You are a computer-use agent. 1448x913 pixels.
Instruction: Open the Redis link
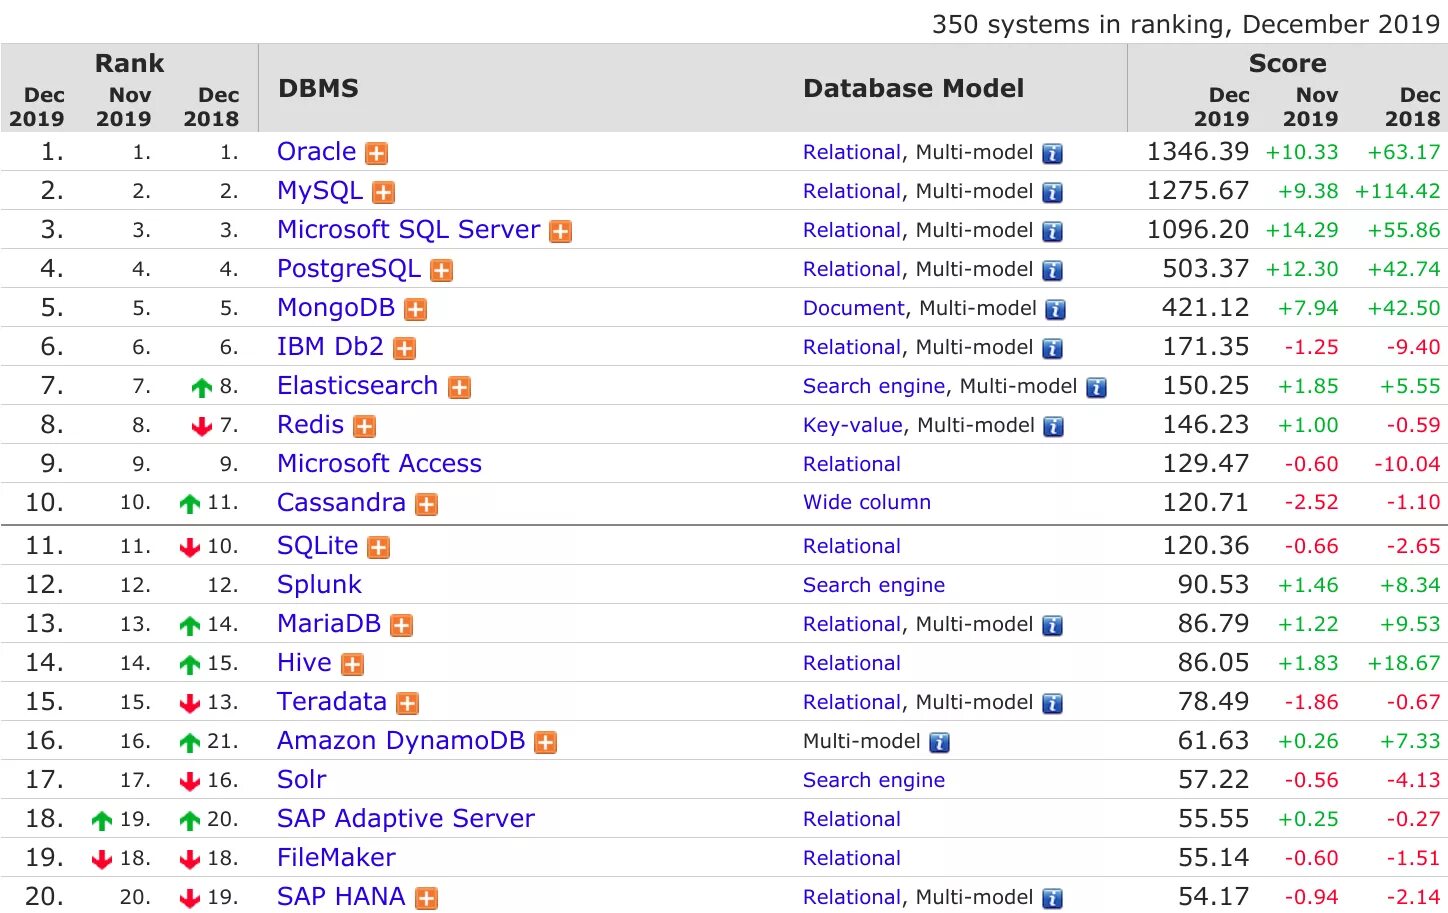pyautogui.click(x=311, y=425)
